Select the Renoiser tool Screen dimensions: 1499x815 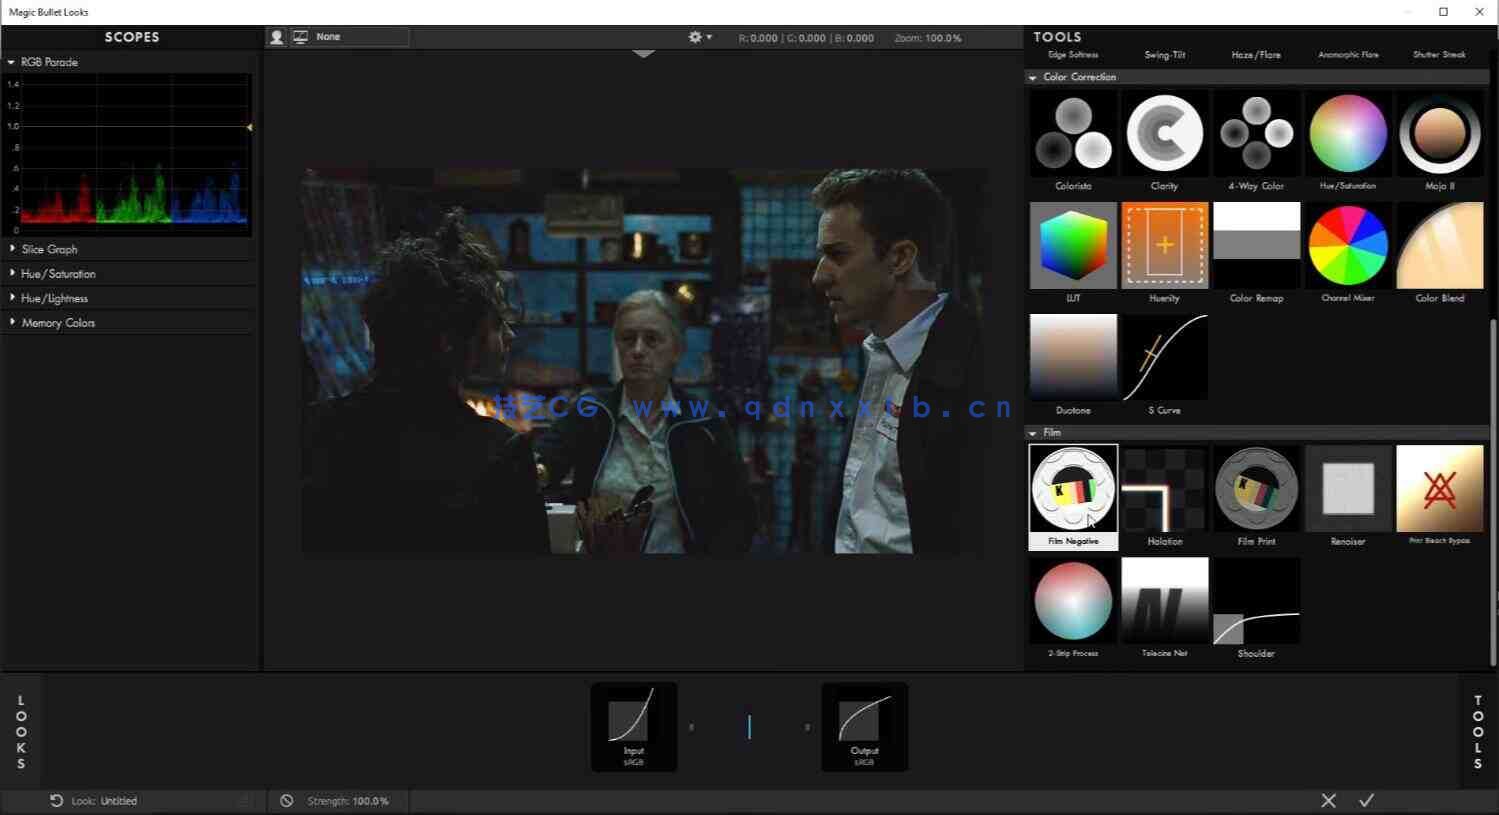(1348, 489)
